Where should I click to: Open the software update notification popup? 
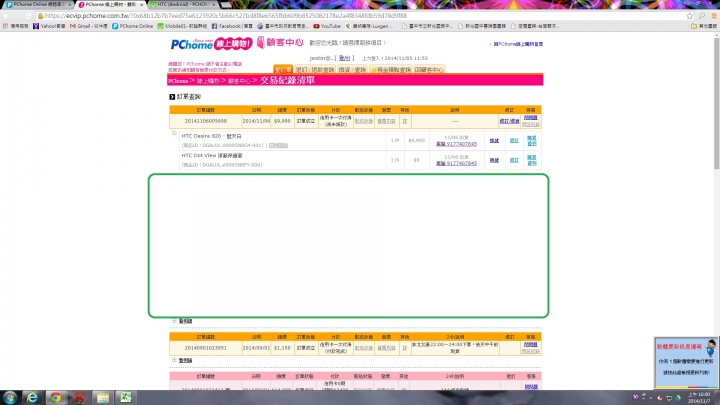[x=686, y=363]
